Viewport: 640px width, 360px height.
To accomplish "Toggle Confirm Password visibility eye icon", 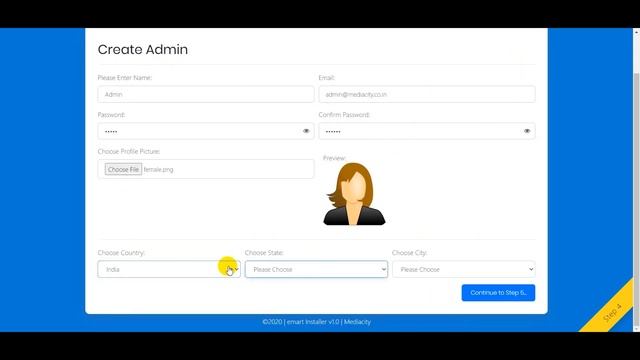I will [x=527, y=131].
